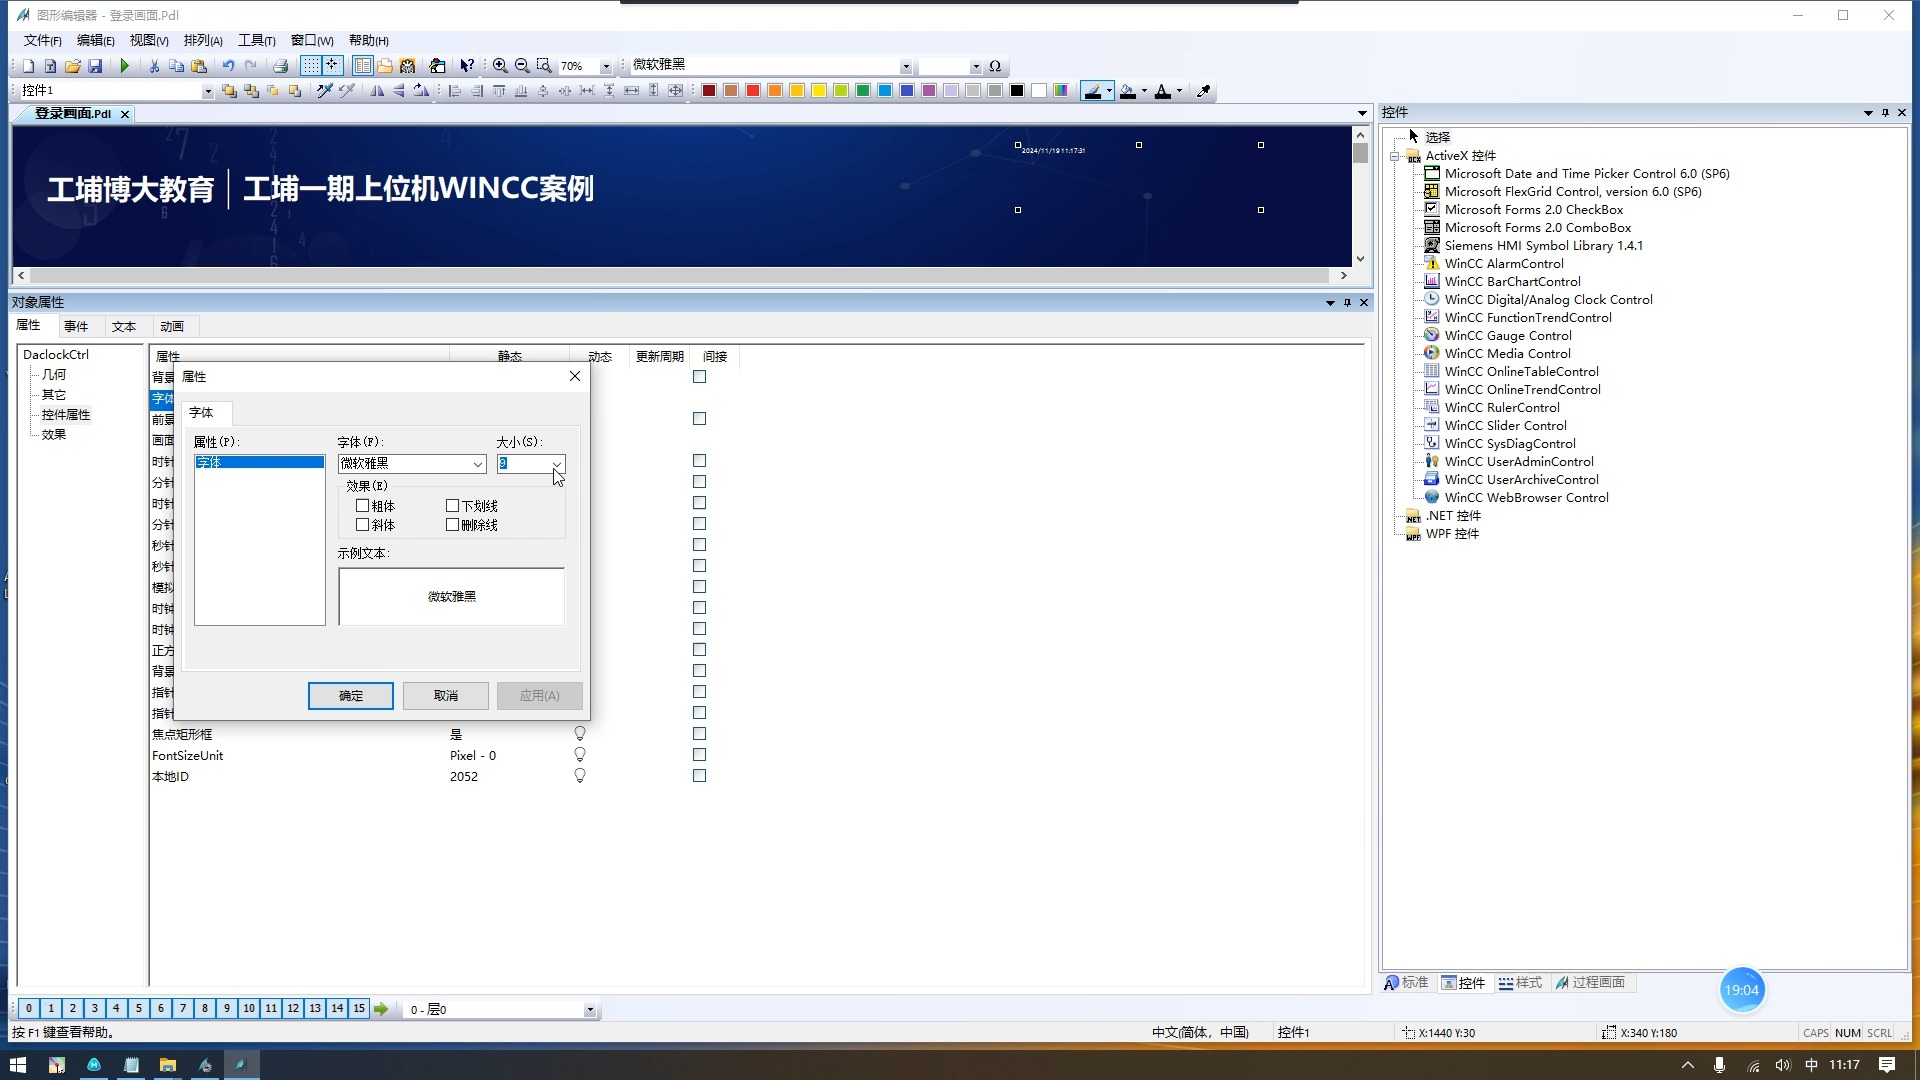The height and width of the screenshot is (1080, 1920).
Task: Pick the dark red color swatch
Action: (709, 91)
